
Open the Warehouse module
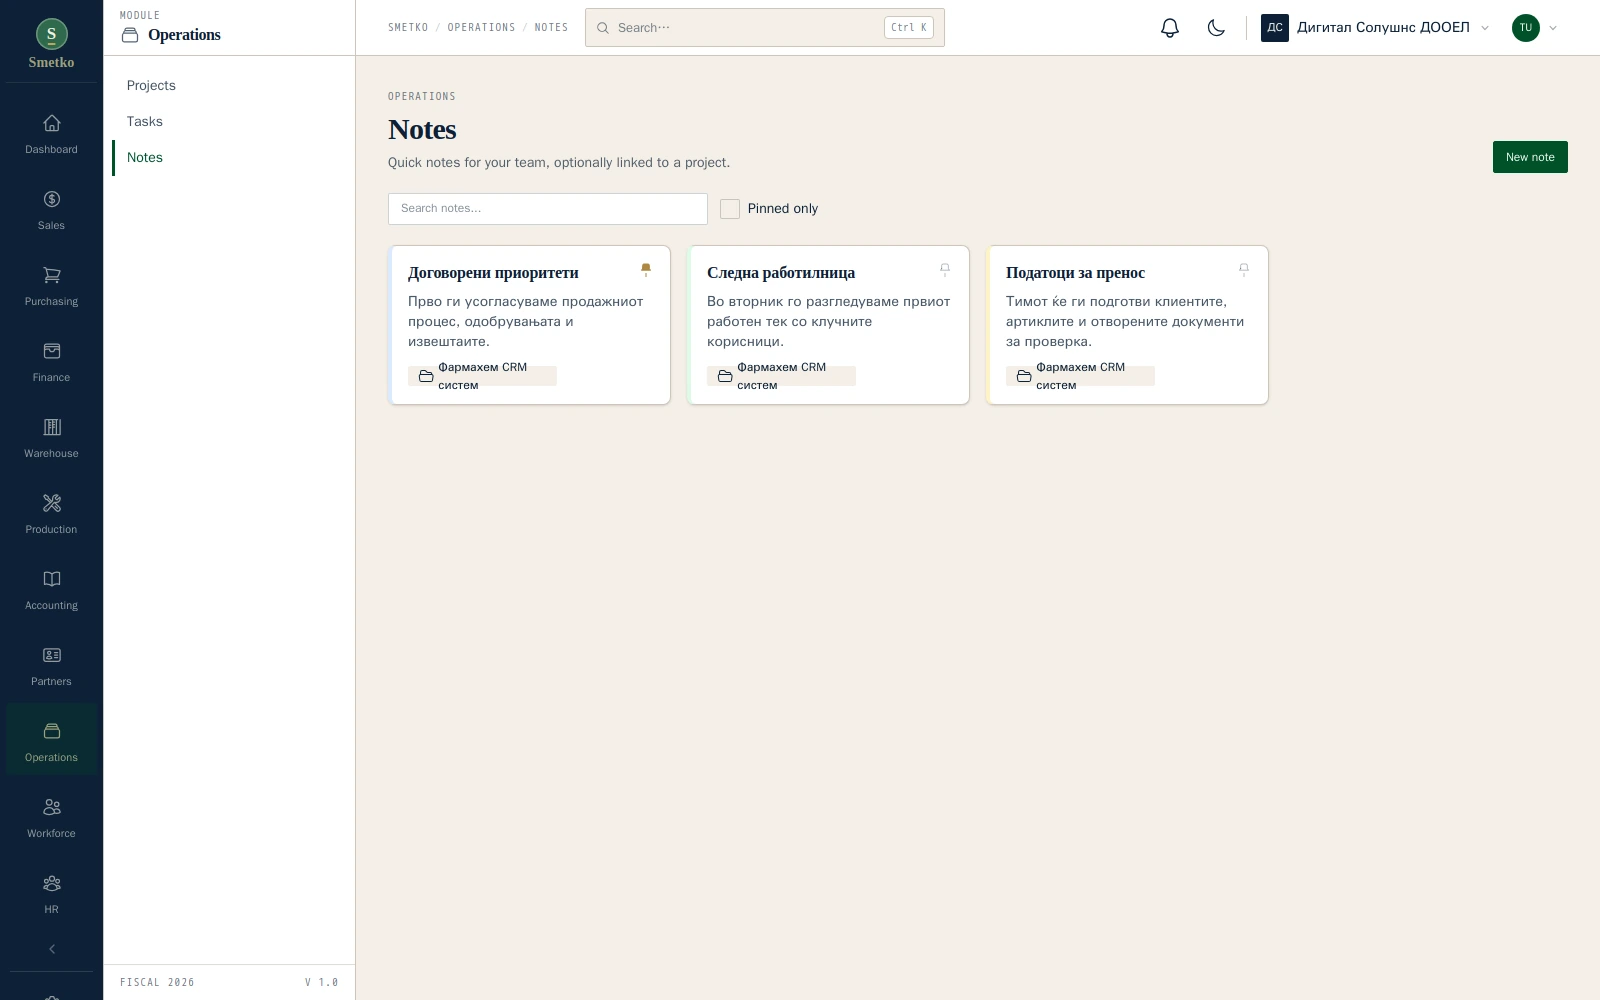[x=51, y=439]
